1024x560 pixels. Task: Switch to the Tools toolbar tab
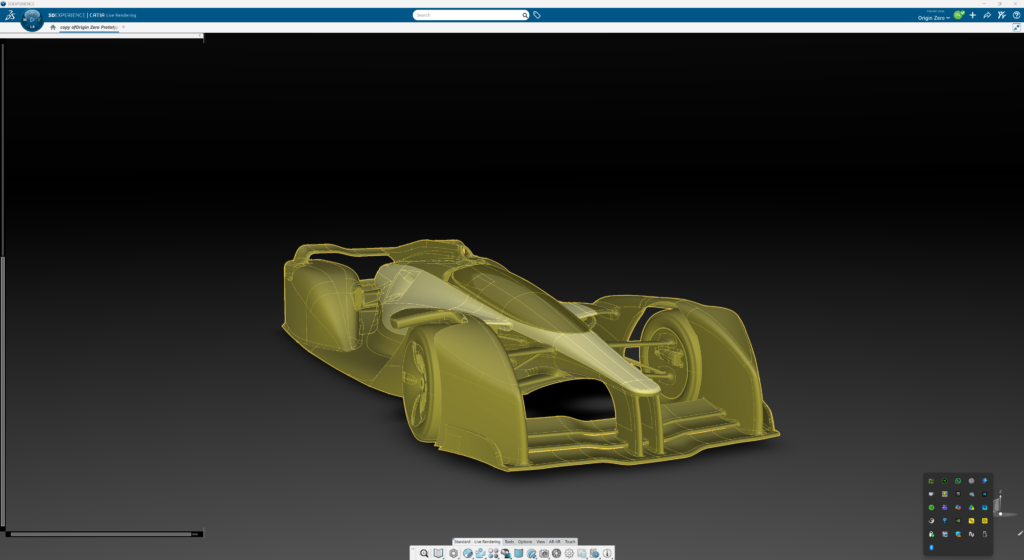509,542
